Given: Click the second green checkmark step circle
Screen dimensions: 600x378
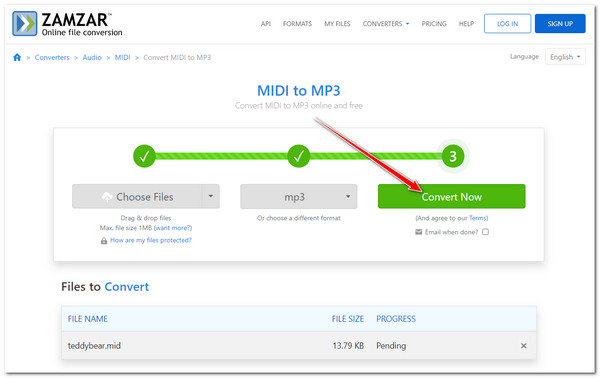Looking at the screenshot, I should click(298, 156).
